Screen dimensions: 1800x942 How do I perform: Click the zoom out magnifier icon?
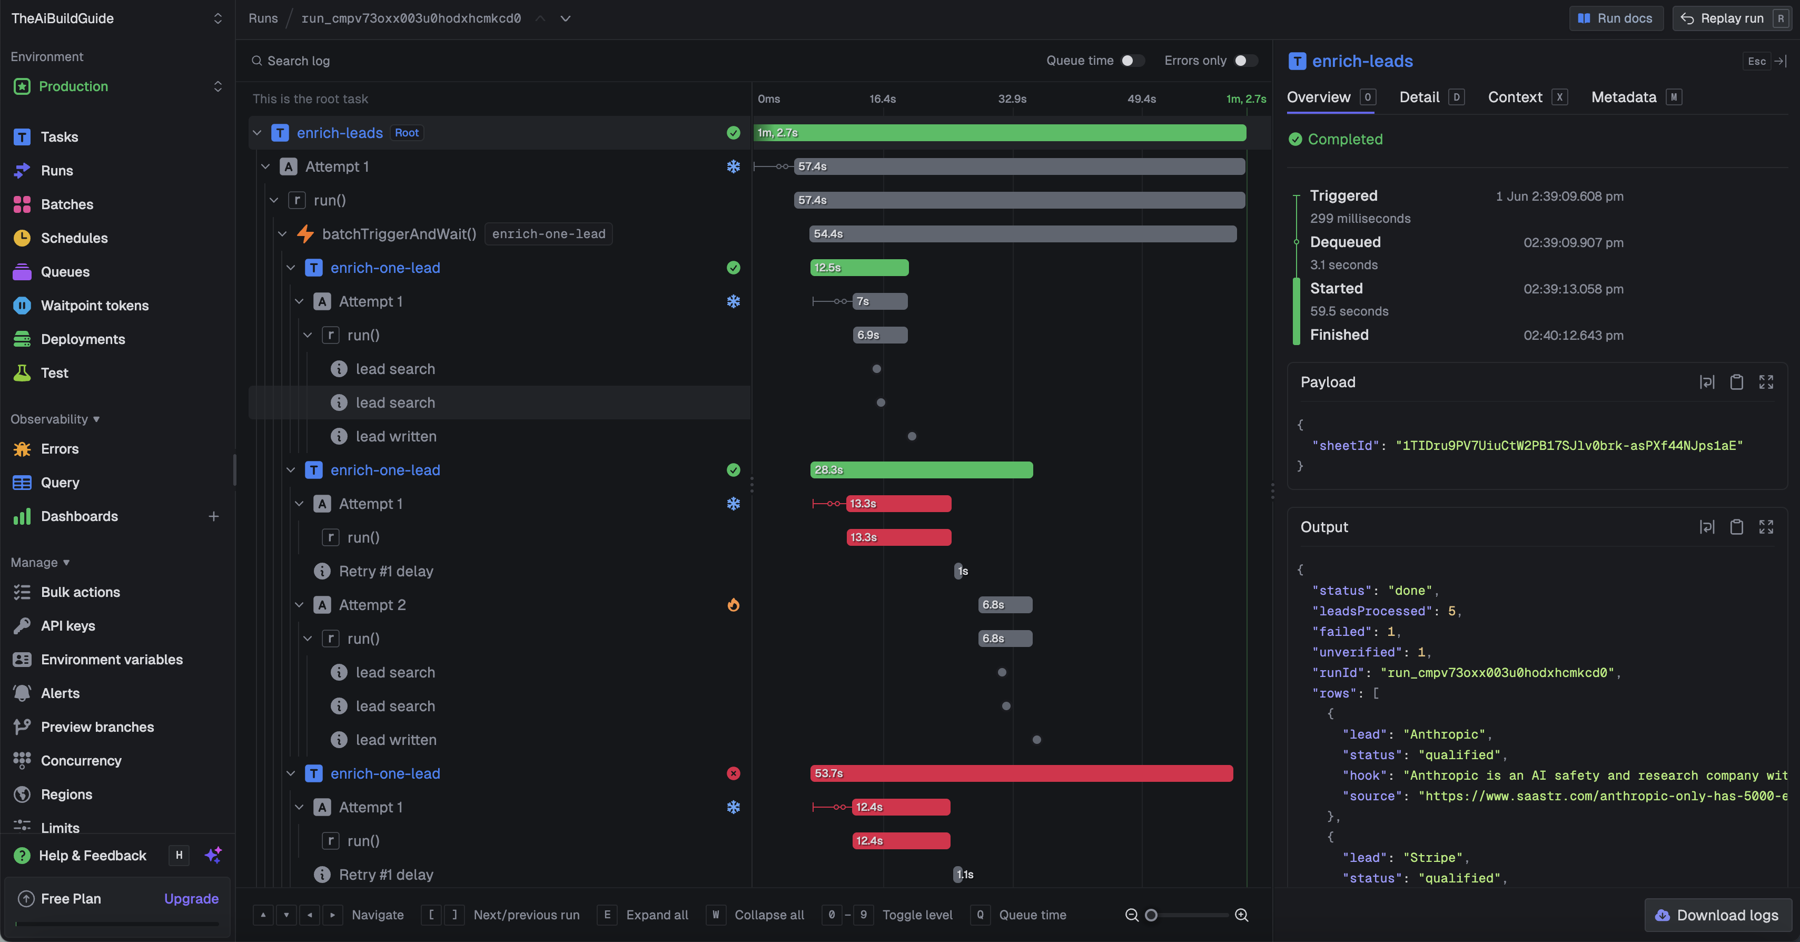[x=1132, y=915]
